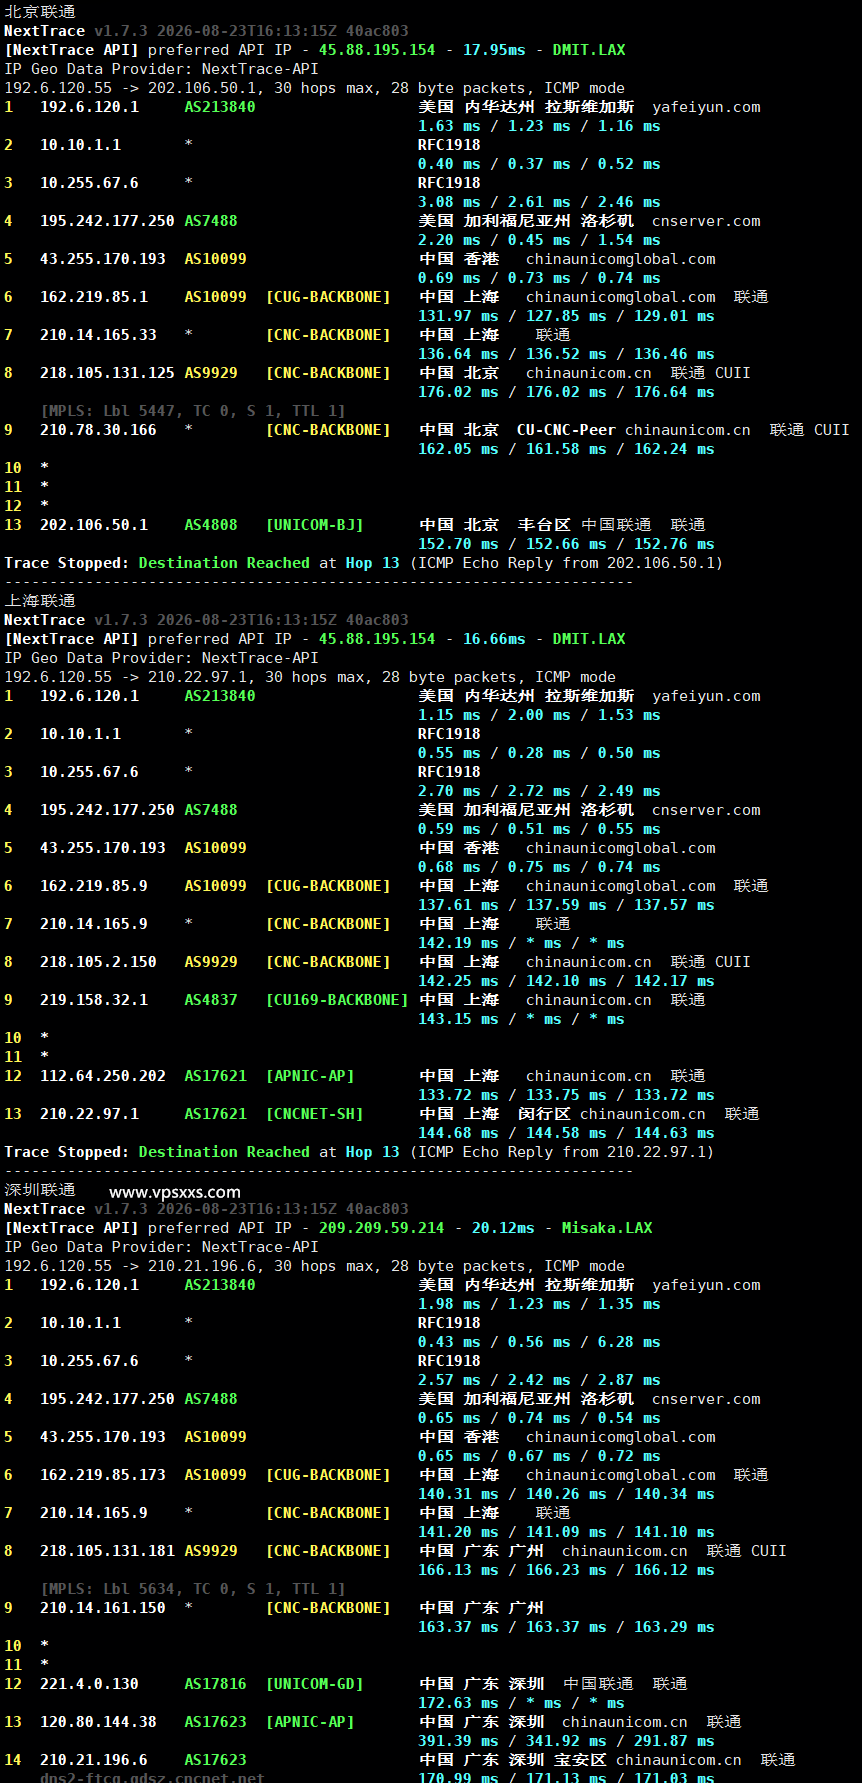Select the 16.66ms API latency value
Screen dimensions: 862x1783
click(494, 639)
